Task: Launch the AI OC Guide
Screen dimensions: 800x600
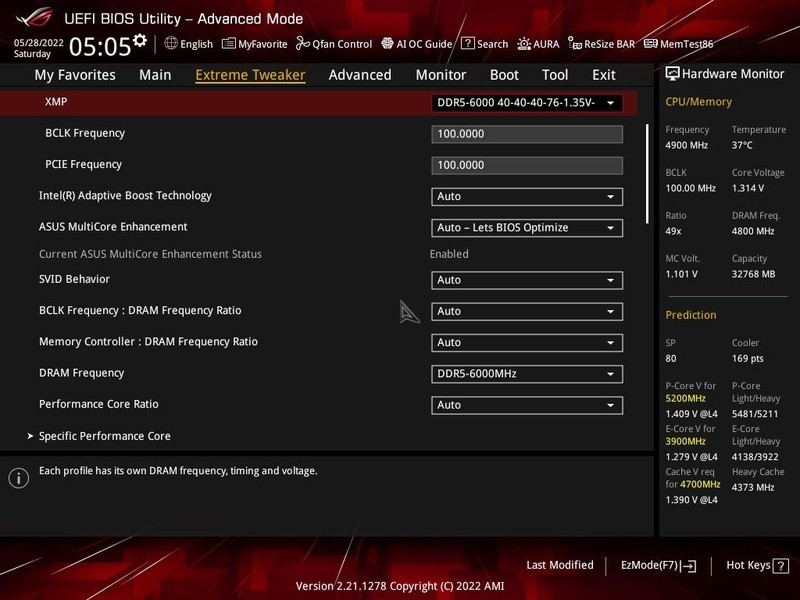Action: click(426, 43)
